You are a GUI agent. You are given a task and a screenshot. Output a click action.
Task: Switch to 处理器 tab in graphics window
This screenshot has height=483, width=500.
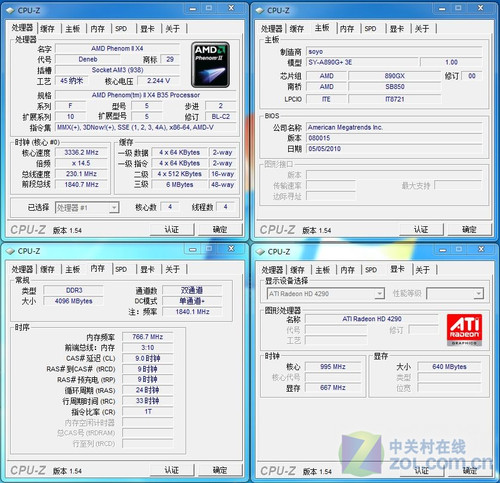272,270
